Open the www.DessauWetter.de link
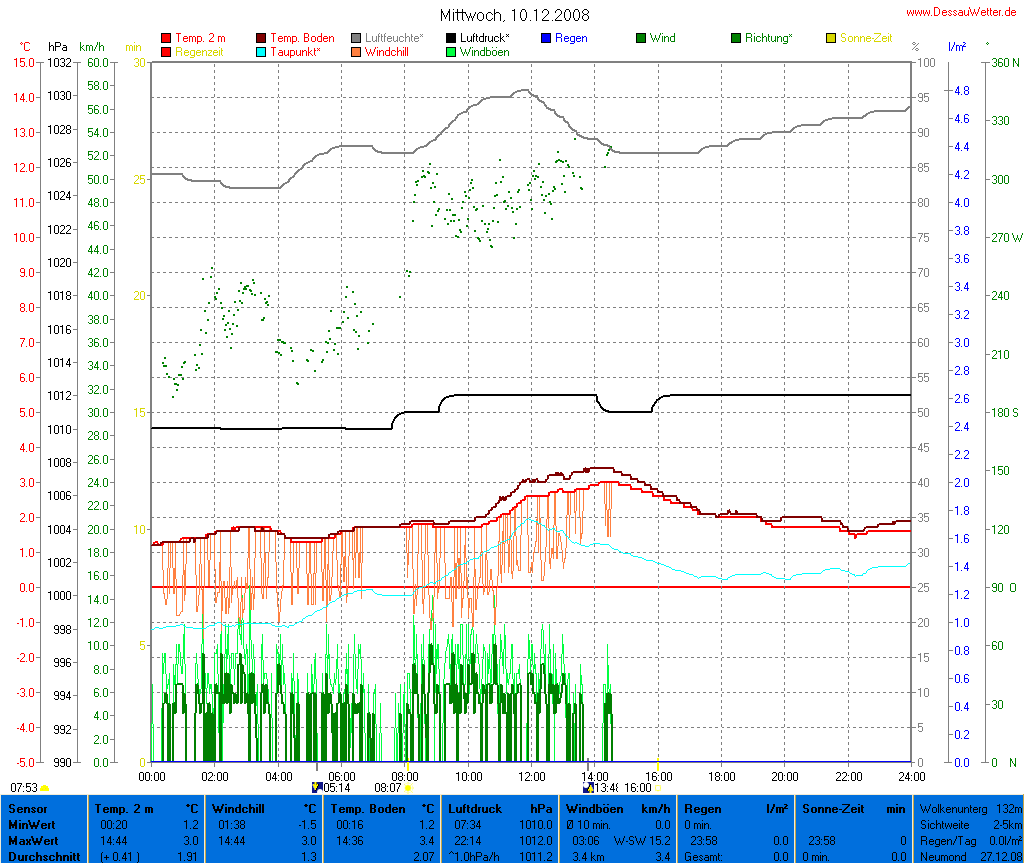 961,11
